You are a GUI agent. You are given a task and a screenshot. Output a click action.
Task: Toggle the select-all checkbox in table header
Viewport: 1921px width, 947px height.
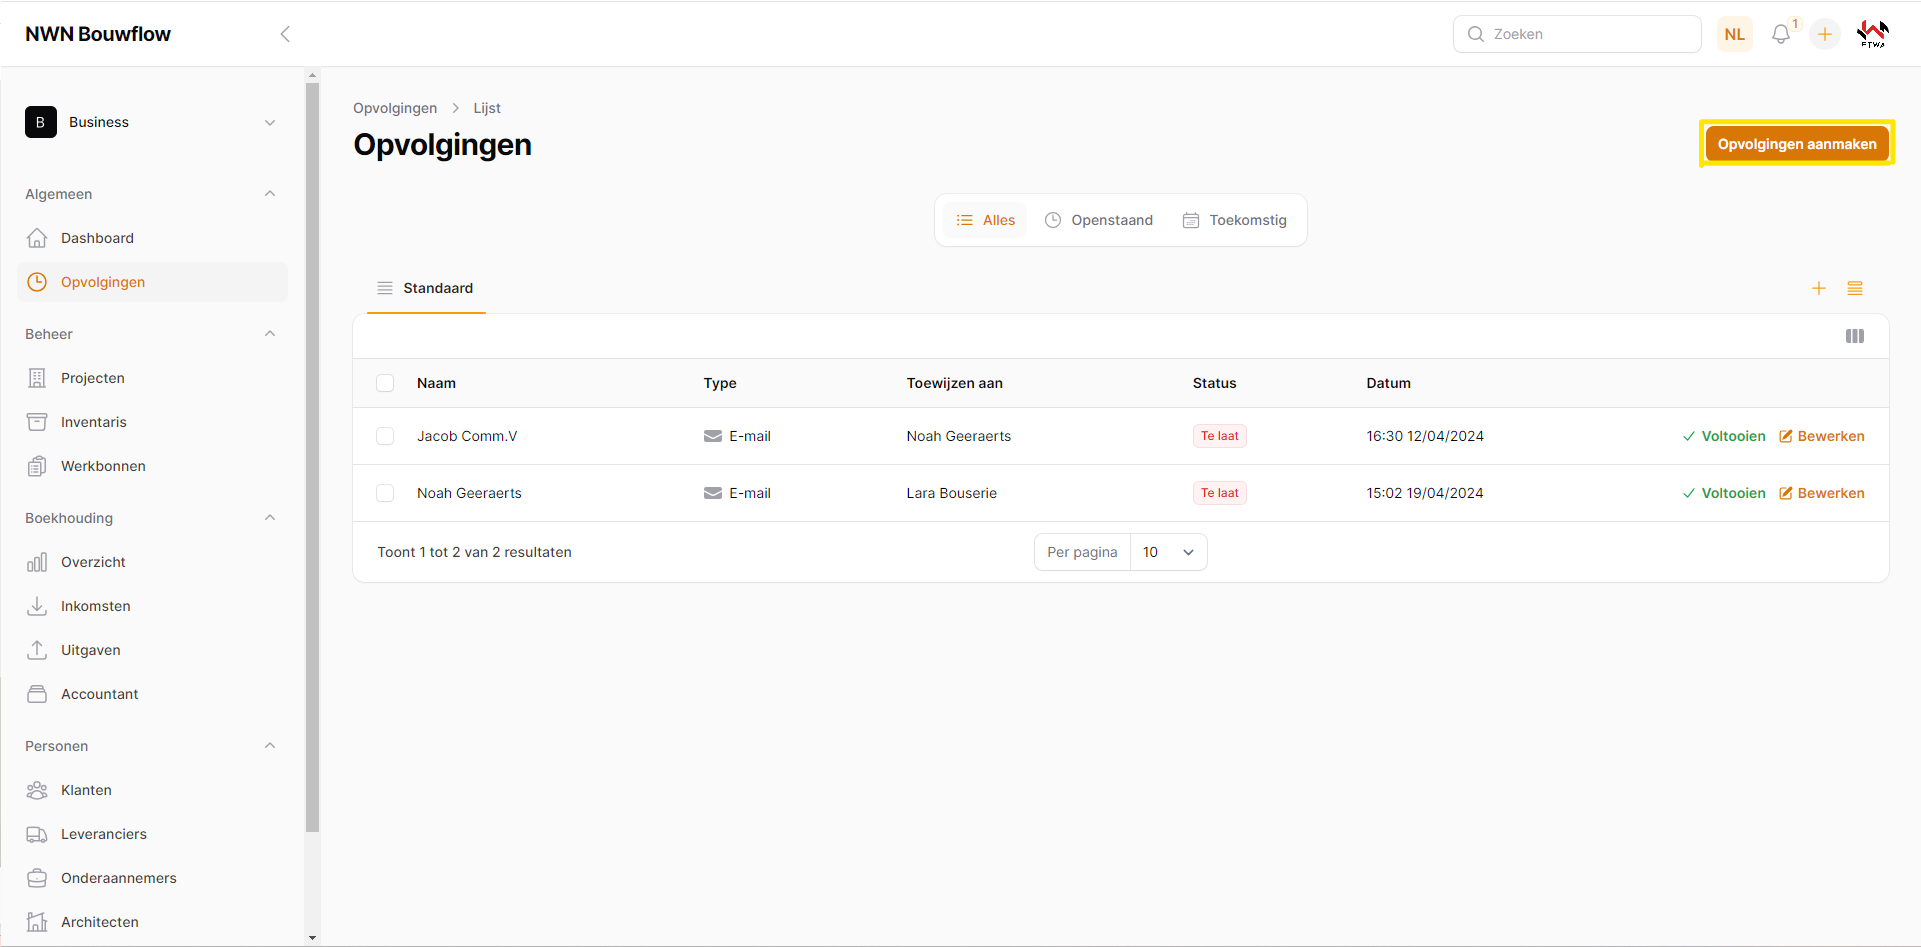[x=385, y=383]
